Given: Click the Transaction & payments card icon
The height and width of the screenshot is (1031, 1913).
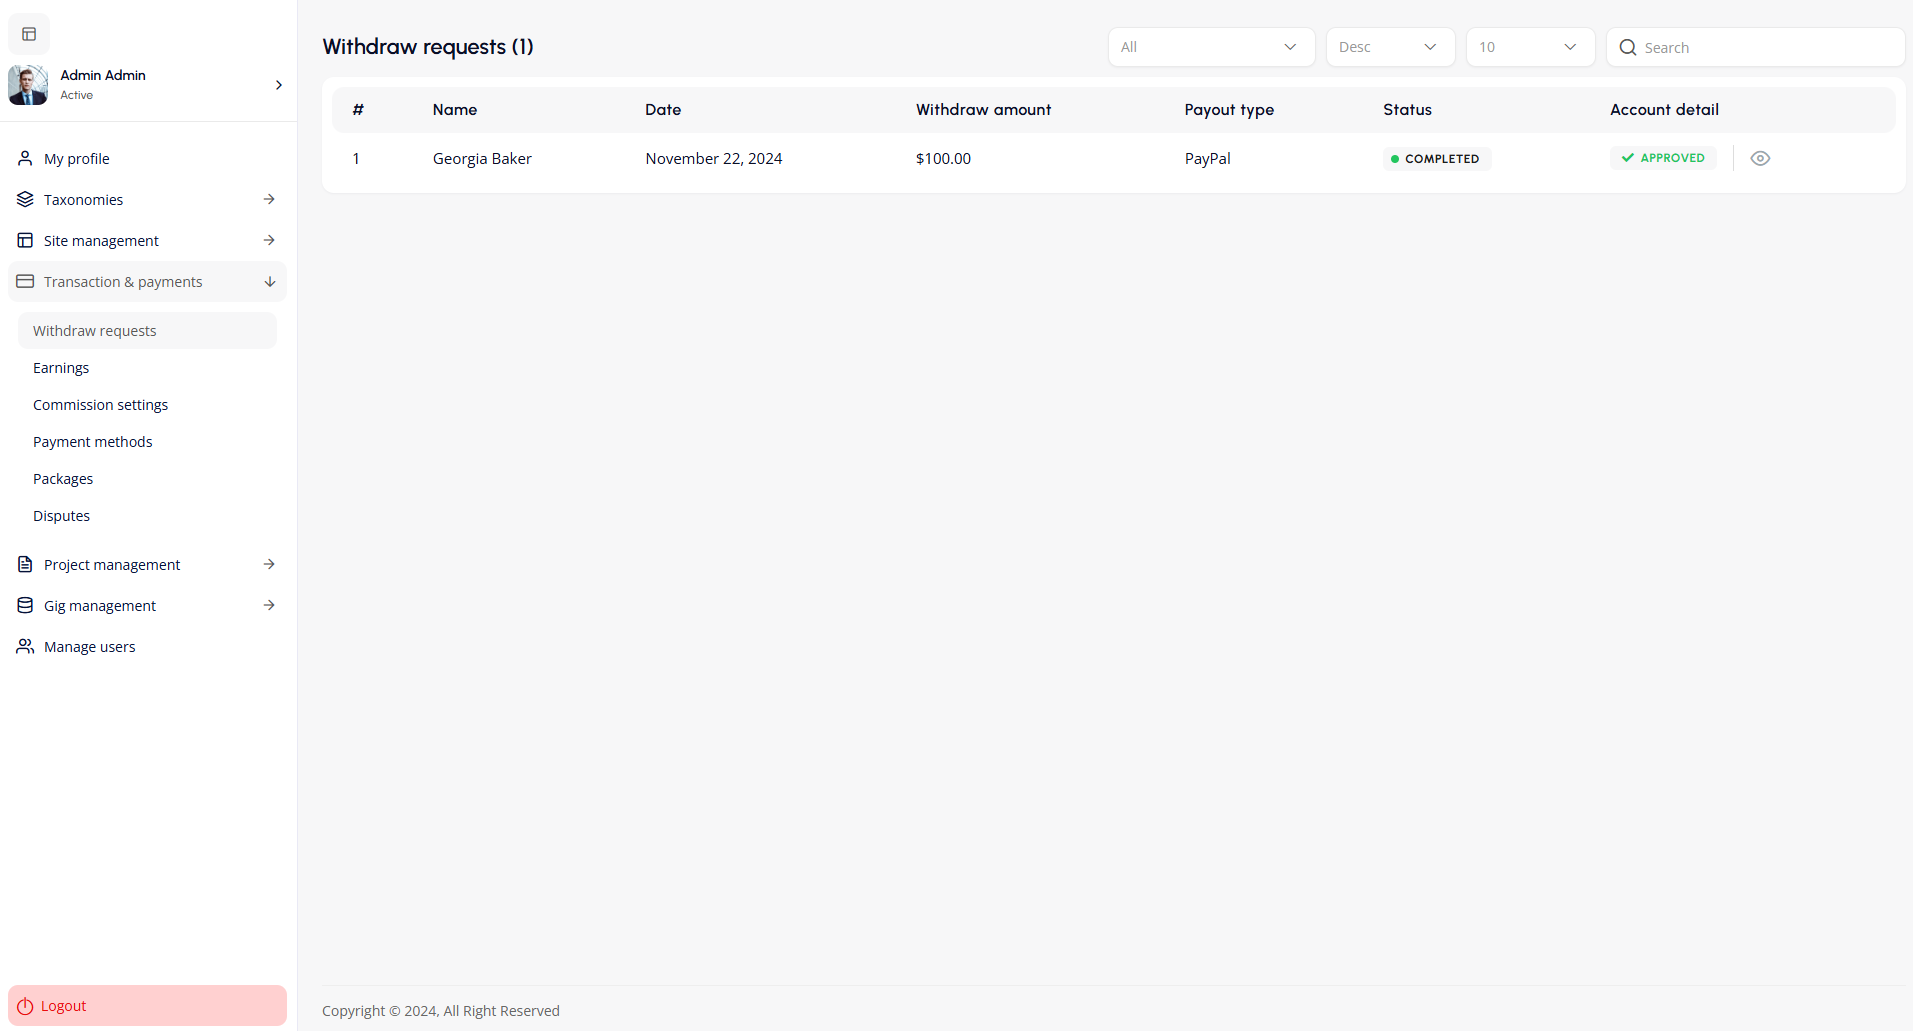Looking at the screenshot, I should 25,281.
